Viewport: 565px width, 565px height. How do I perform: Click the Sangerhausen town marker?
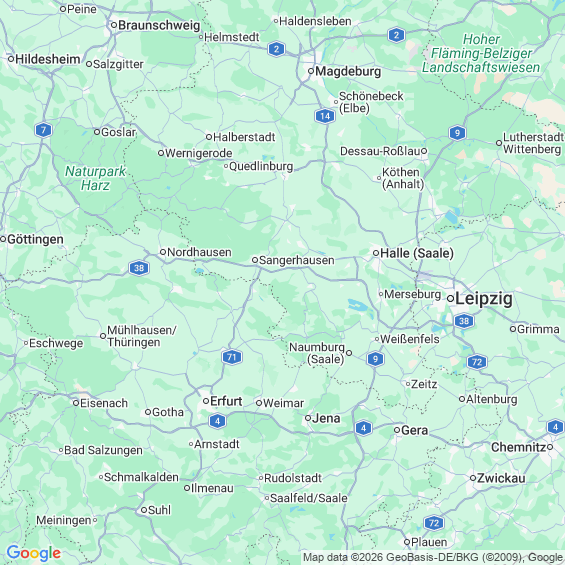click(x=255, y=260)
